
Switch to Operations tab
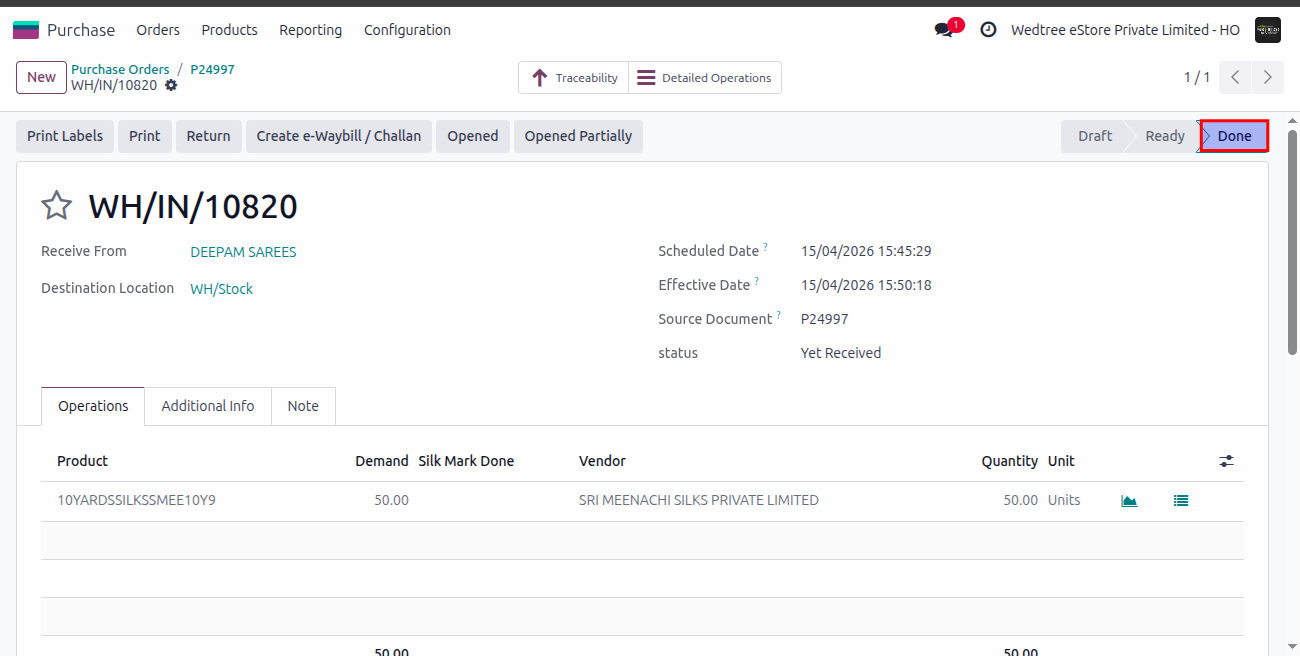(93, 406)
